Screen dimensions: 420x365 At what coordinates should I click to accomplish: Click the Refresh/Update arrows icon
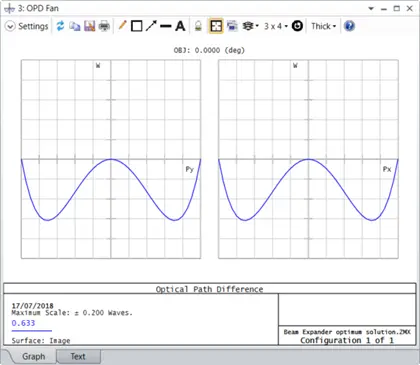tap(60, 26)
